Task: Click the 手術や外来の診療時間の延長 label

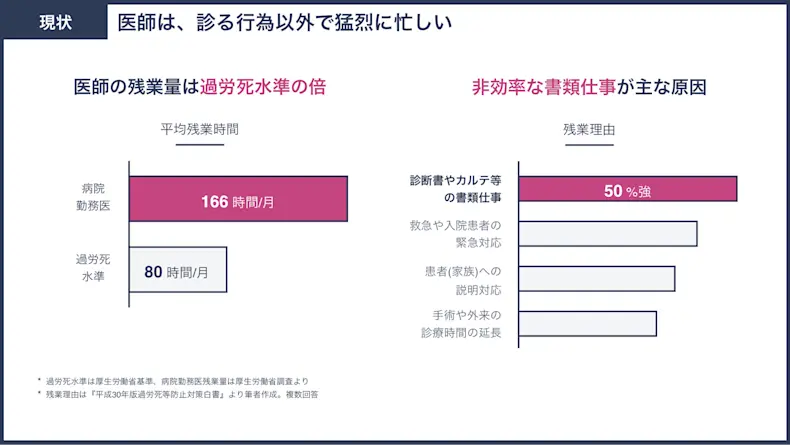Action: (461, 324)
